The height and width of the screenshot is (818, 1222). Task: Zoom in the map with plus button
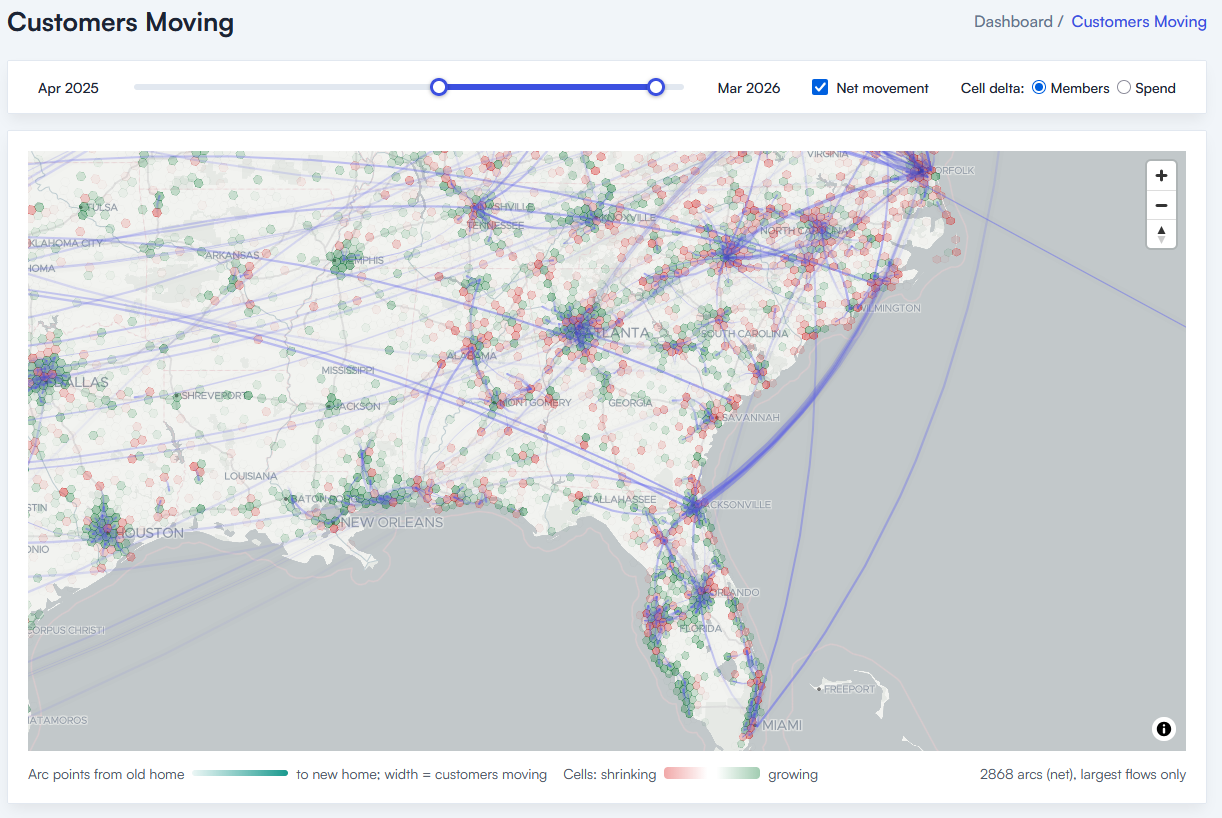[x=1161, y=176]
